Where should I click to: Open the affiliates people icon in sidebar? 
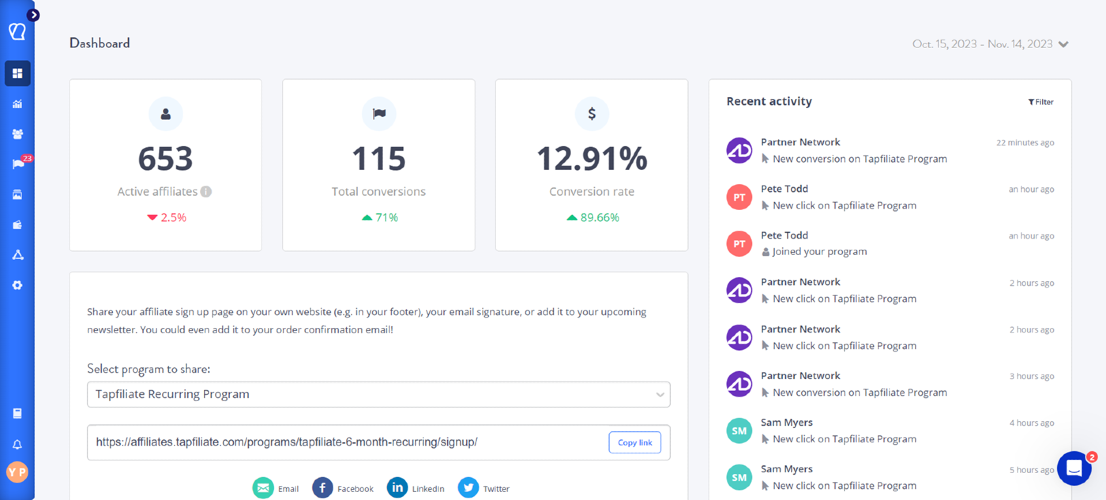[x=18, y=134]
